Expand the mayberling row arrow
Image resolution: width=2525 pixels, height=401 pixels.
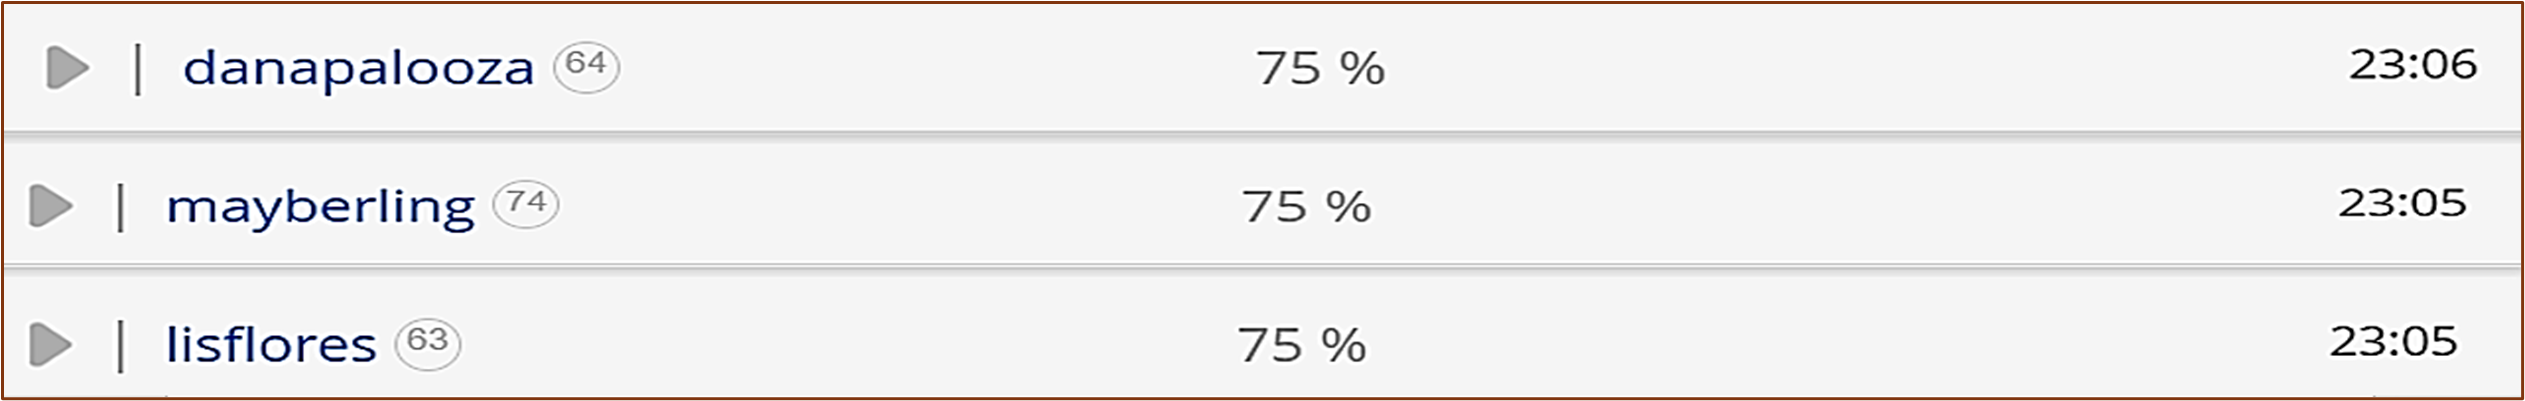[x=52, y=206]
